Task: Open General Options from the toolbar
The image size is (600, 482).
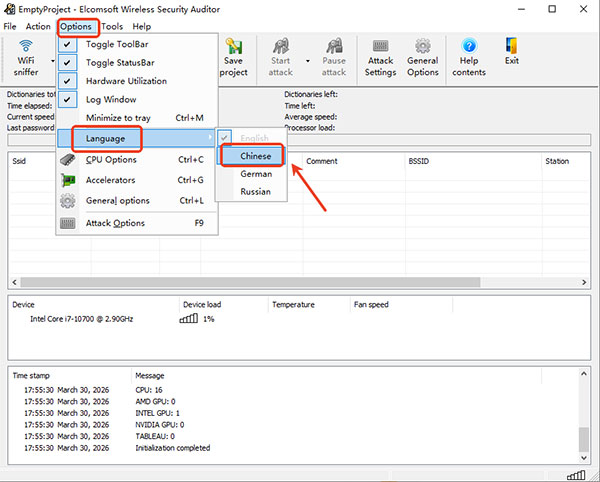Action: point(423,58)
